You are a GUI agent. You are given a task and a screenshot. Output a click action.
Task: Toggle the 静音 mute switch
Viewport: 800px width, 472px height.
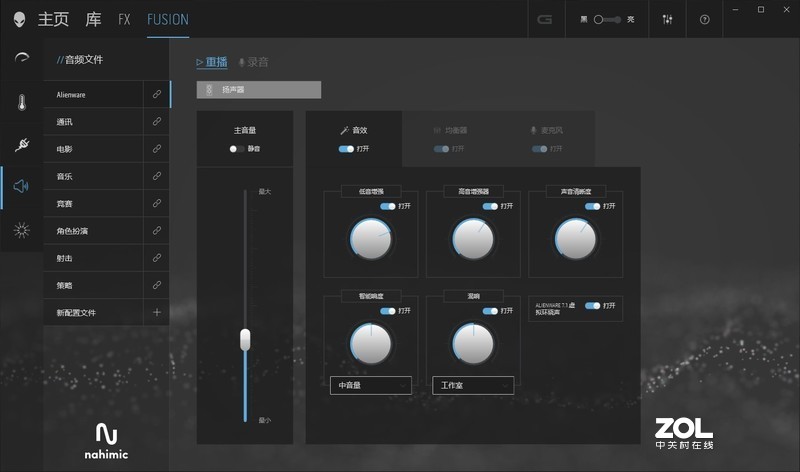pos(236,148)
